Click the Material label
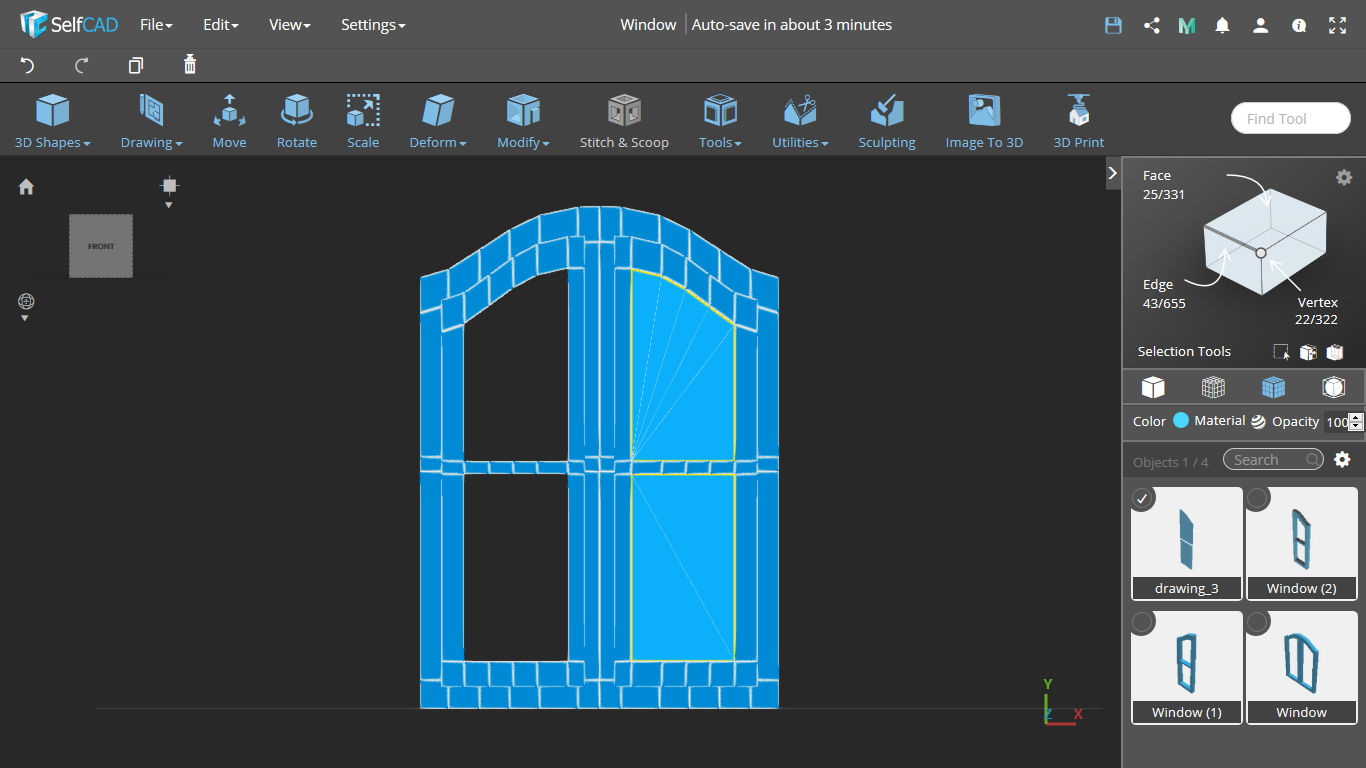Image resolution: width=1366 pixels, height=768 pixels. point(1219,421)
